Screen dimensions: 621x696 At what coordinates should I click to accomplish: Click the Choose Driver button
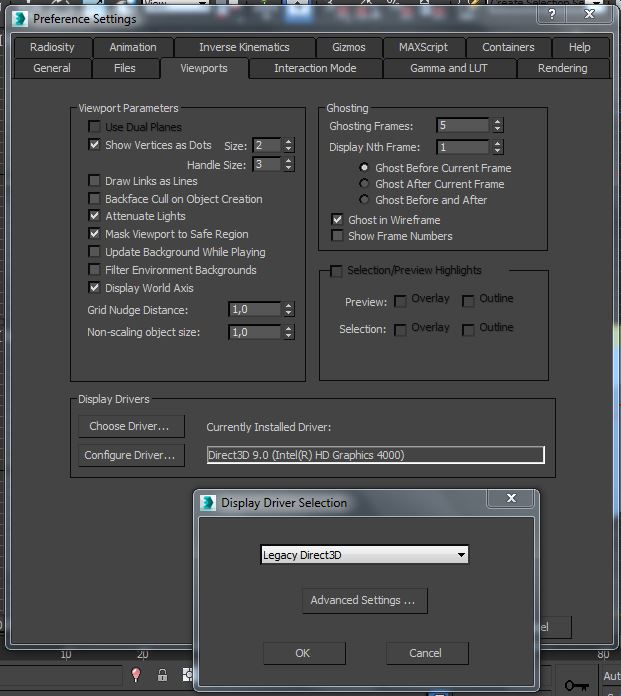coord(131,426)
